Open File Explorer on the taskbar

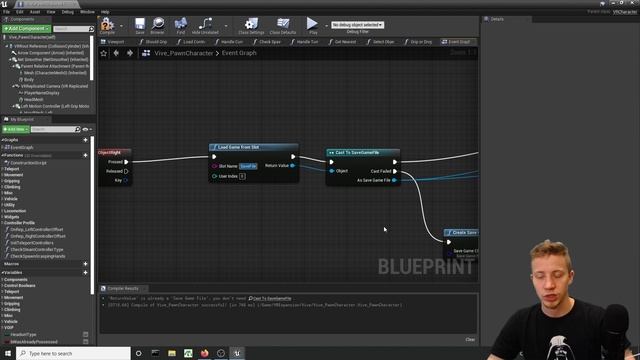(172, 353)
